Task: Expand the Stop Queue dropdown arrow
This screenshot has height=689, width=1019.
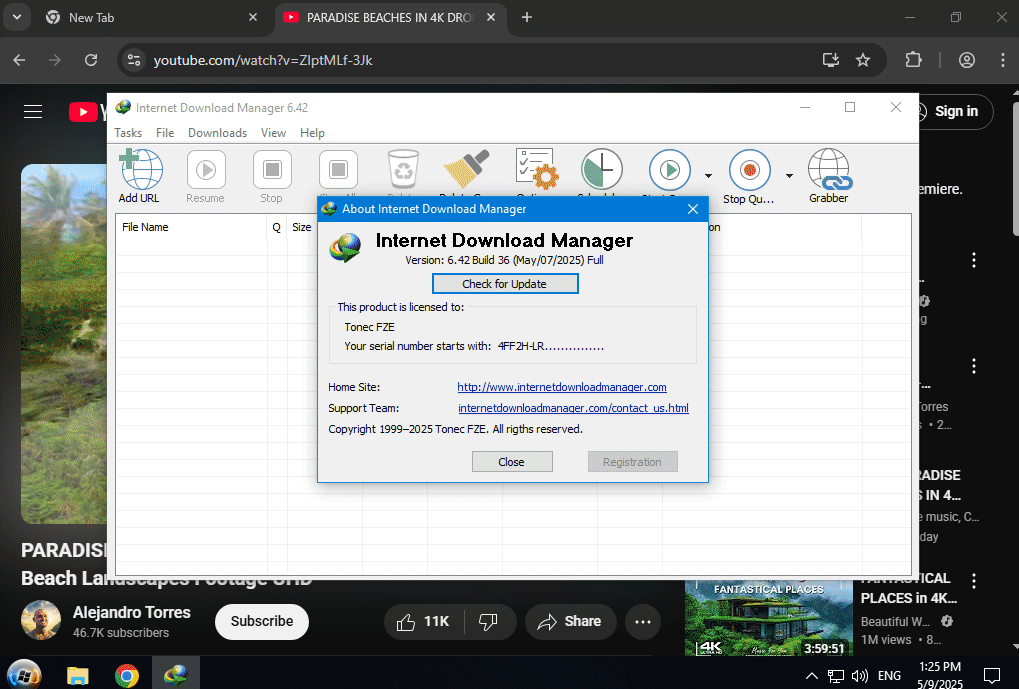Action: 788,175
